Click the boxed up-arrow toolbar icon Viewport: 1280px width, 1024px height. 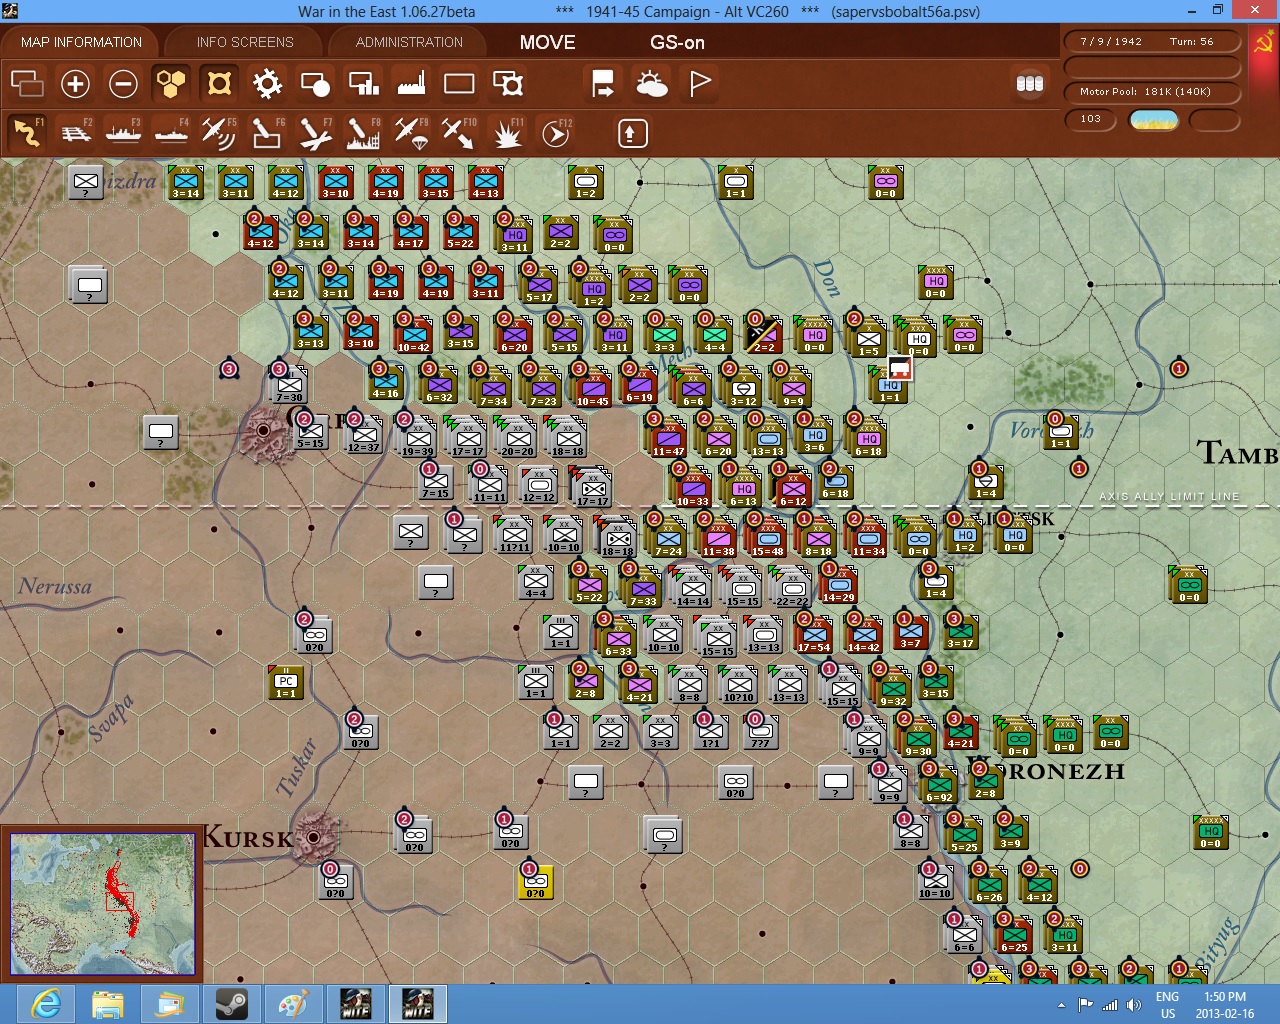point(632,133)
